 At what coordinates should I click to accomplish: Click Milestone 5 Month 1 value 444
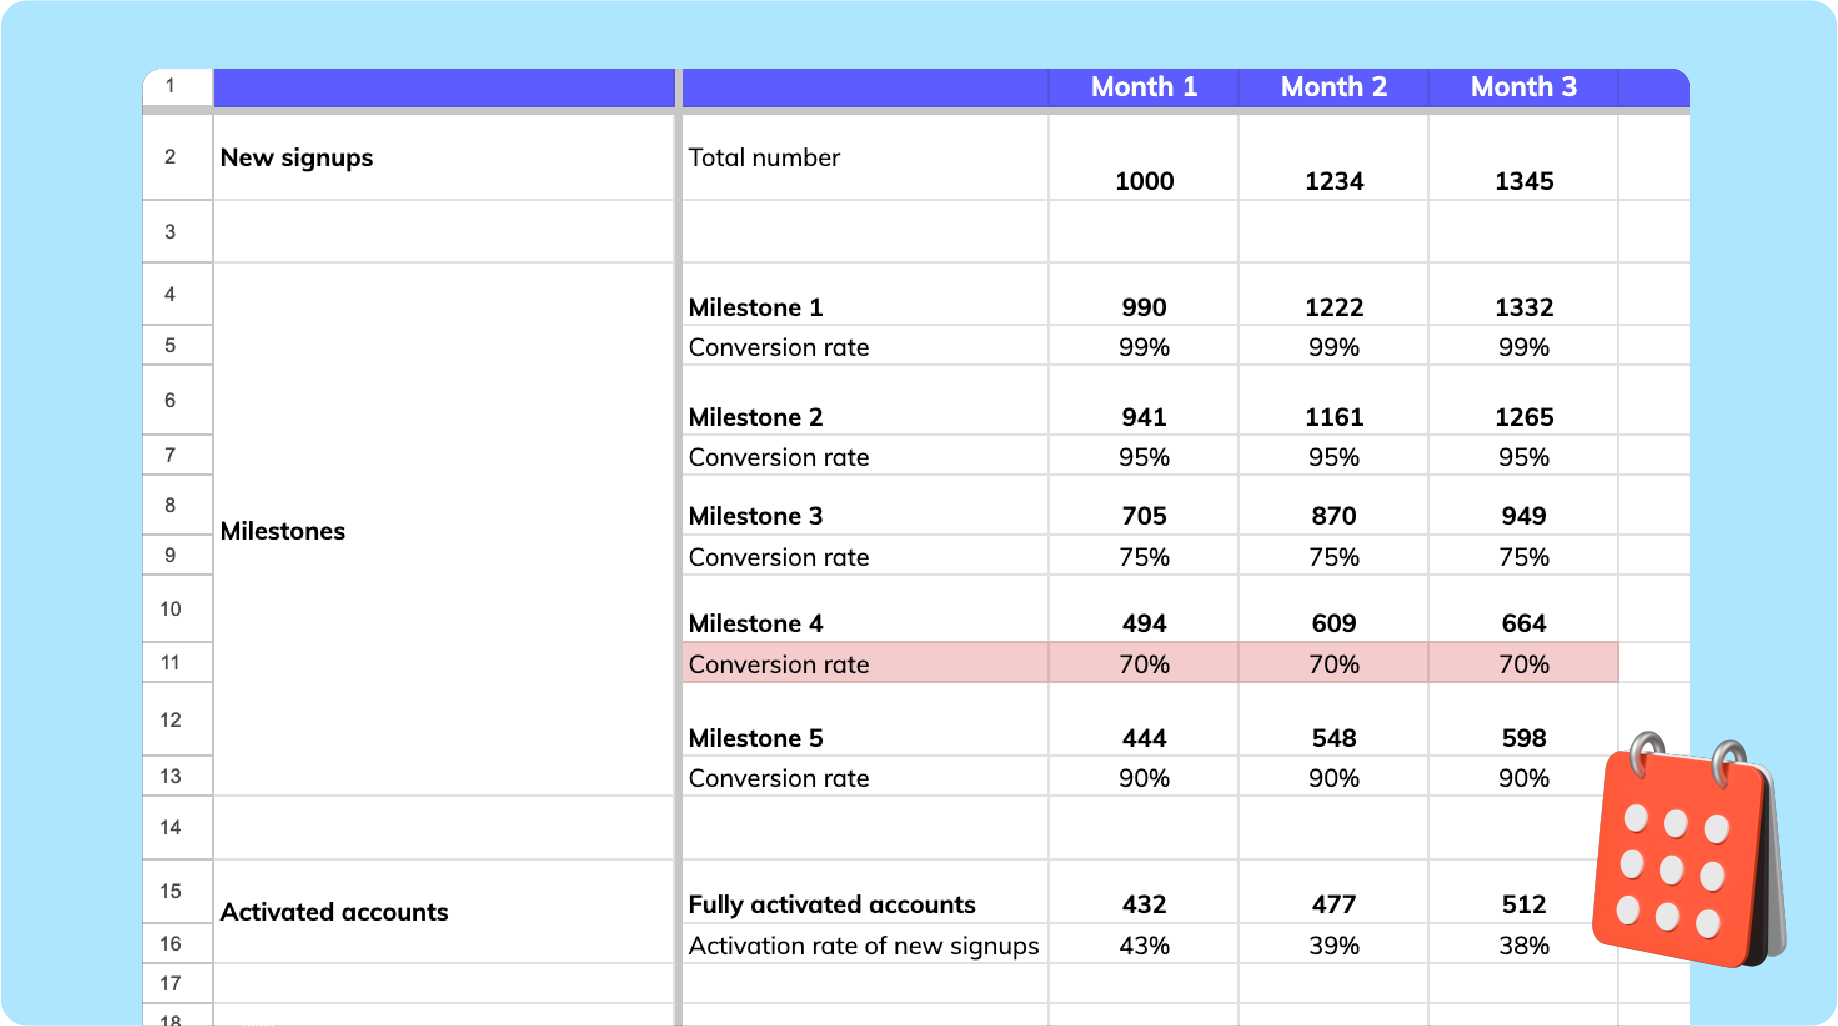pos(1144,738)
